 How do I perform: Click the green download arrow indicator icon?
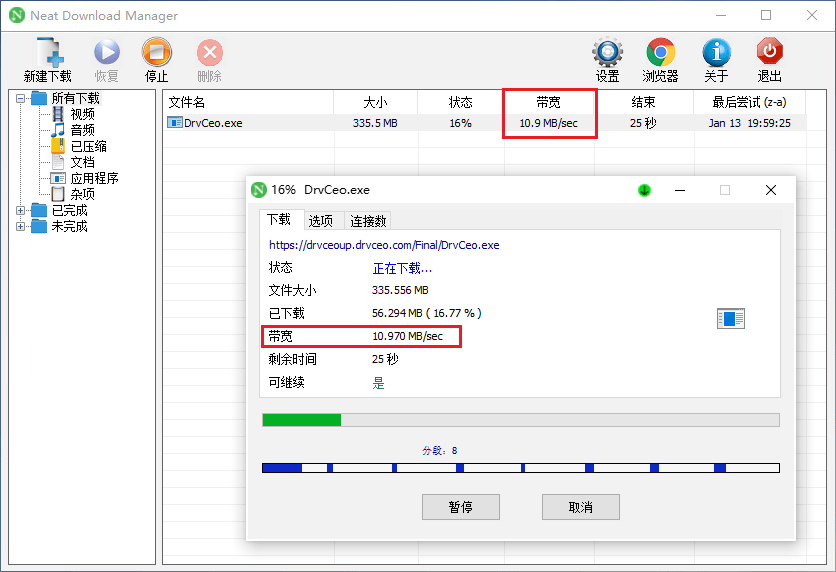tap(644, 190)
